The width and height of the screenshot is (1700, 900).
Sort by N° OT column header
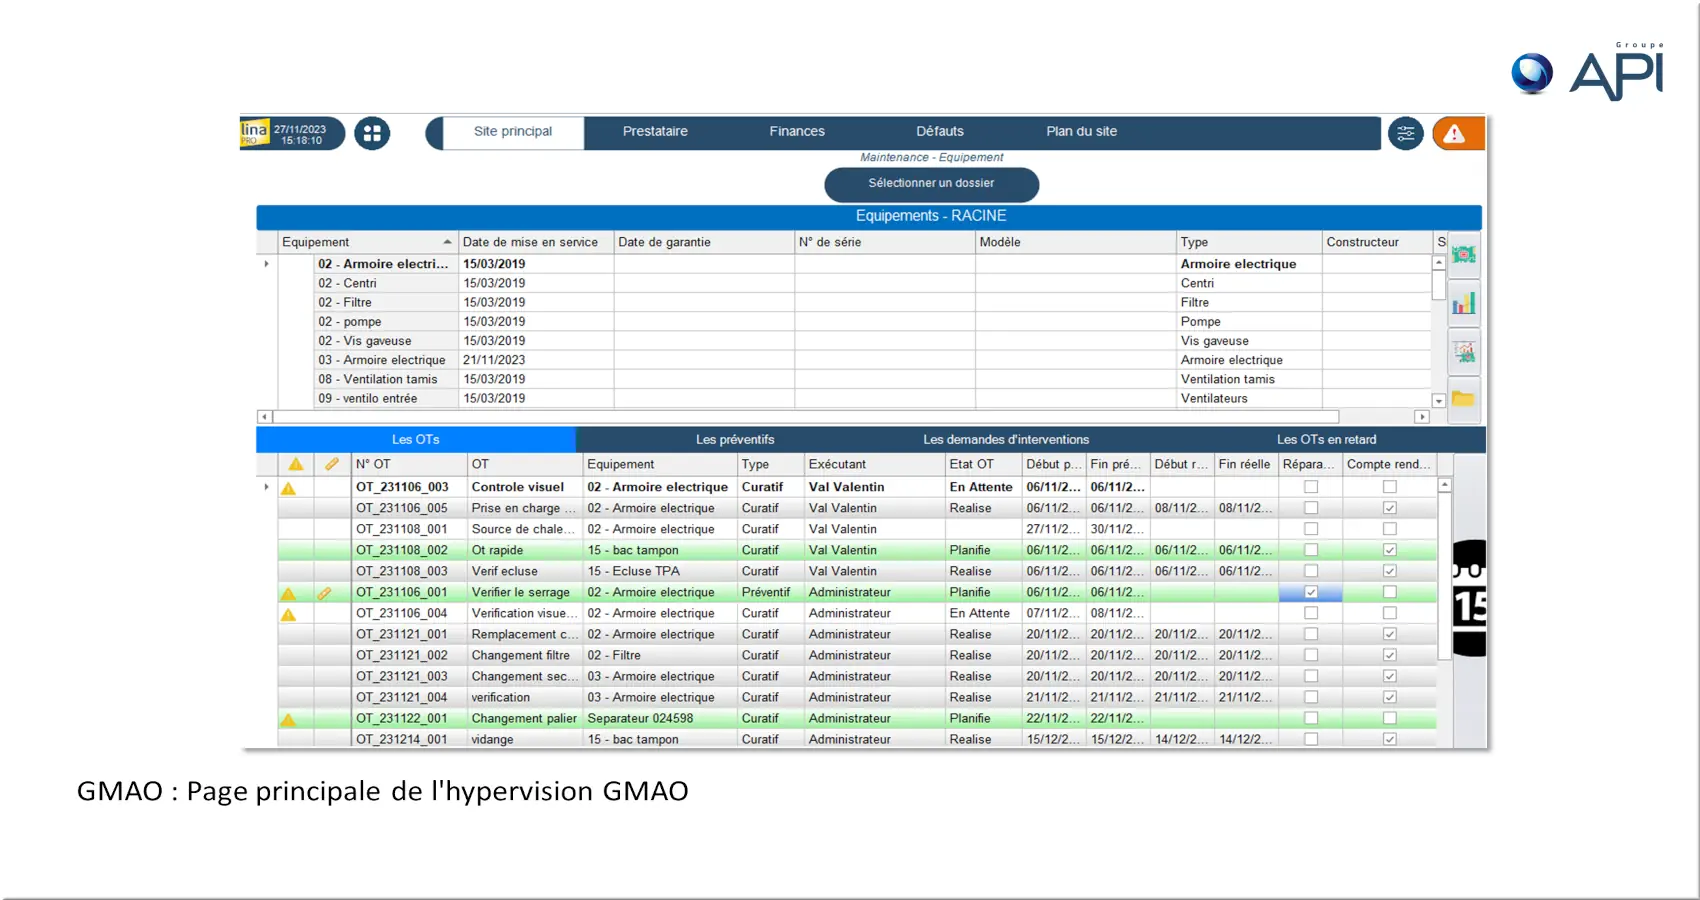point(409,464)
